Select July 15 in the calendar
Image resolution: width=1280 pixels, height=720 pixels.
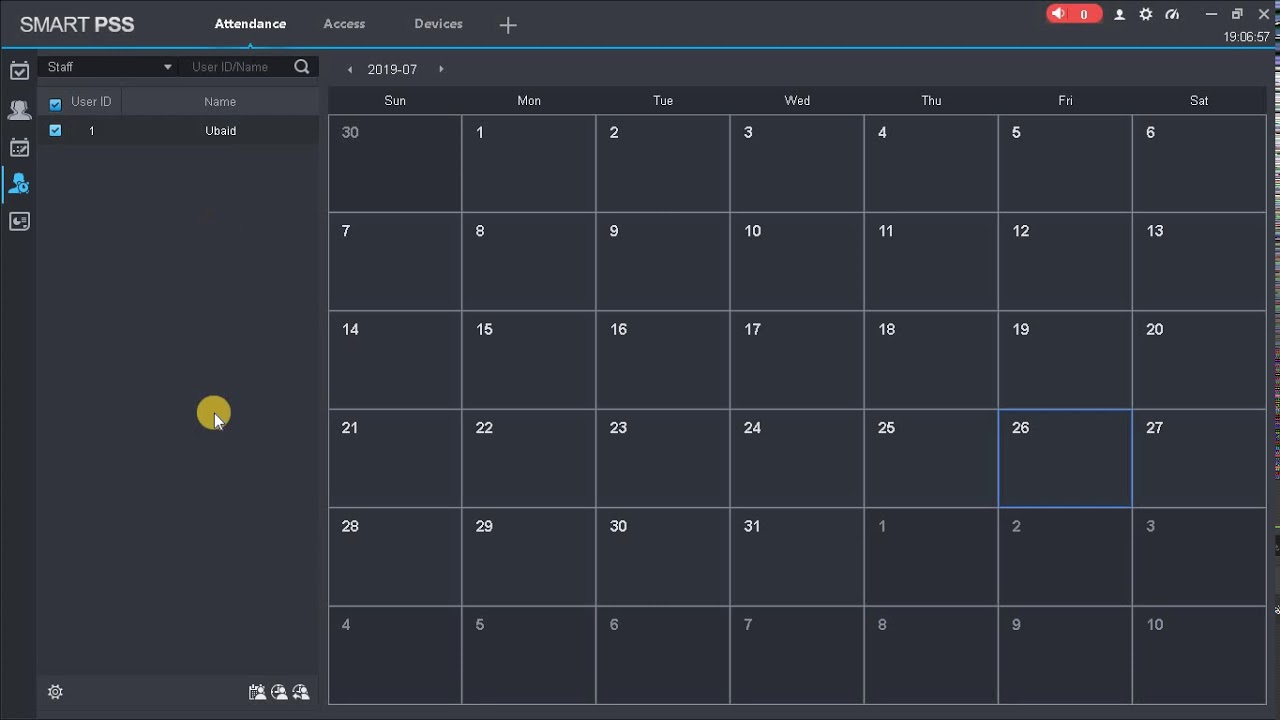(529, 360)
